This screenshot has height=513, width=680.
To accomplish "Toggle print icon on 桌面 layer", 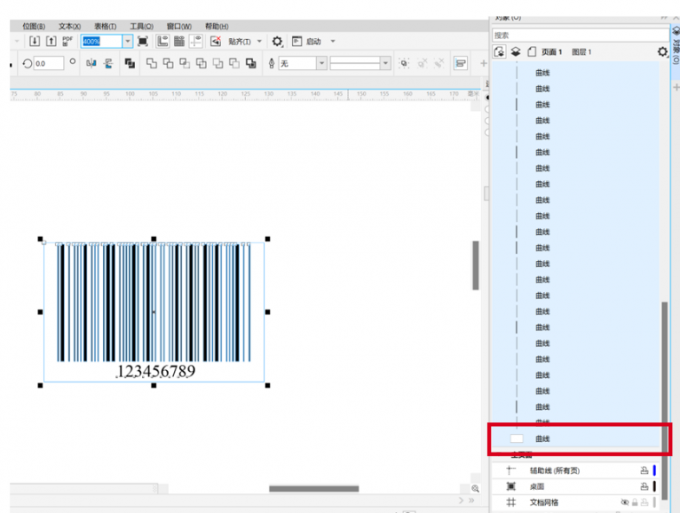I will pyautogui.click(x=644, y=486).
